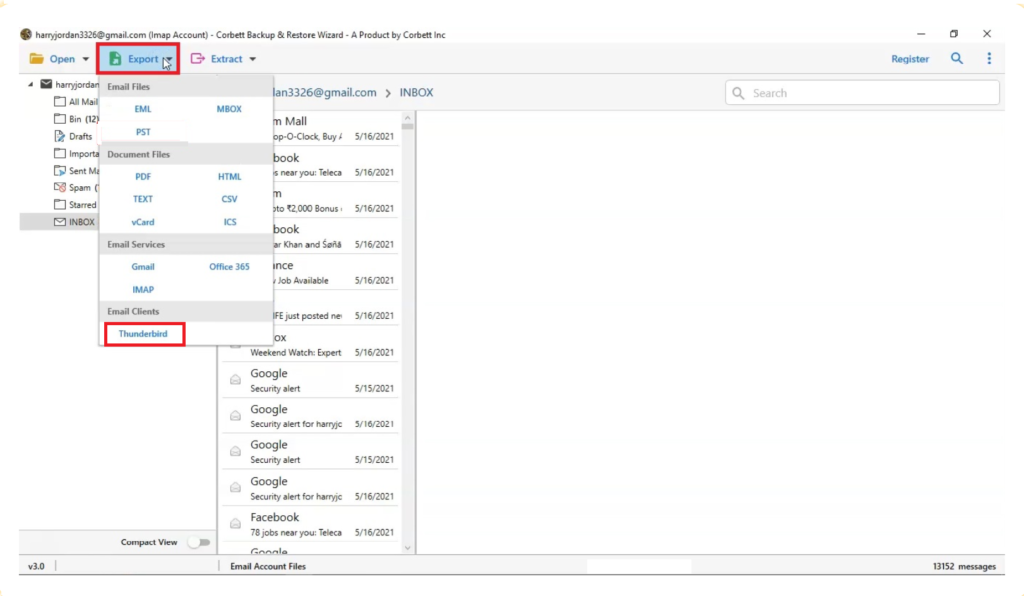
Task: Expand the Extract dropdown arrow
Action: pos(253,59)
